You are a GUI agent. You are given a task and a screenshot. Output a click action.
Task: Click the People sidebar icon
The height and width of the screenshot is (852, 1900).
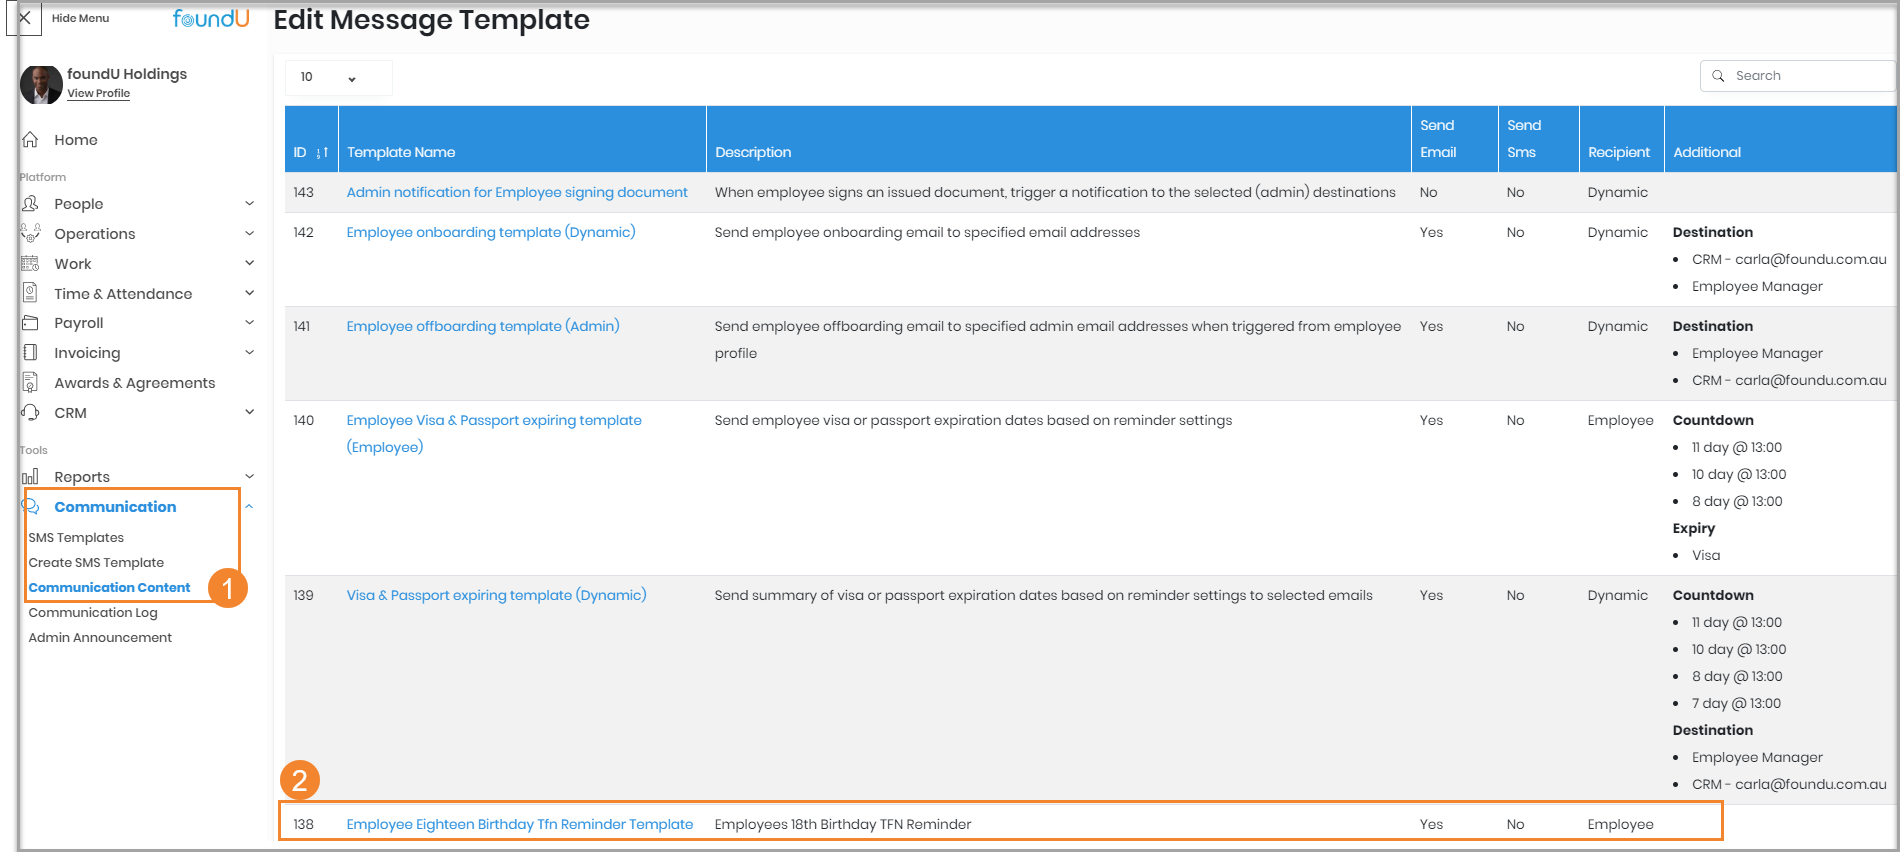point(31,204)
